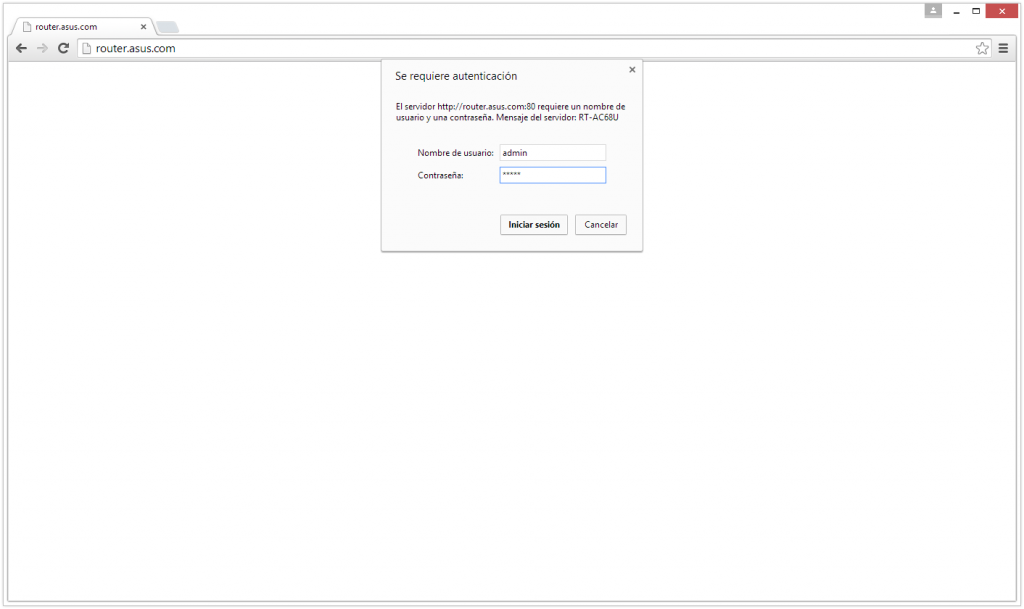
Task: Focus the address bar showing router.asus.com
Action: point(532,48)
